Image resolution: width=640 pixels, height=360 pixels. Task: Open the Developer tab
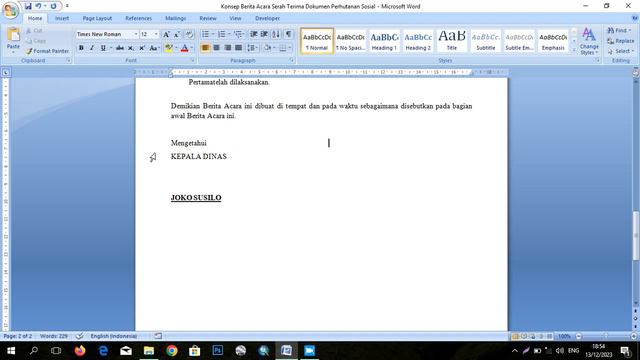pyautogui.click(x=267, y=18)
